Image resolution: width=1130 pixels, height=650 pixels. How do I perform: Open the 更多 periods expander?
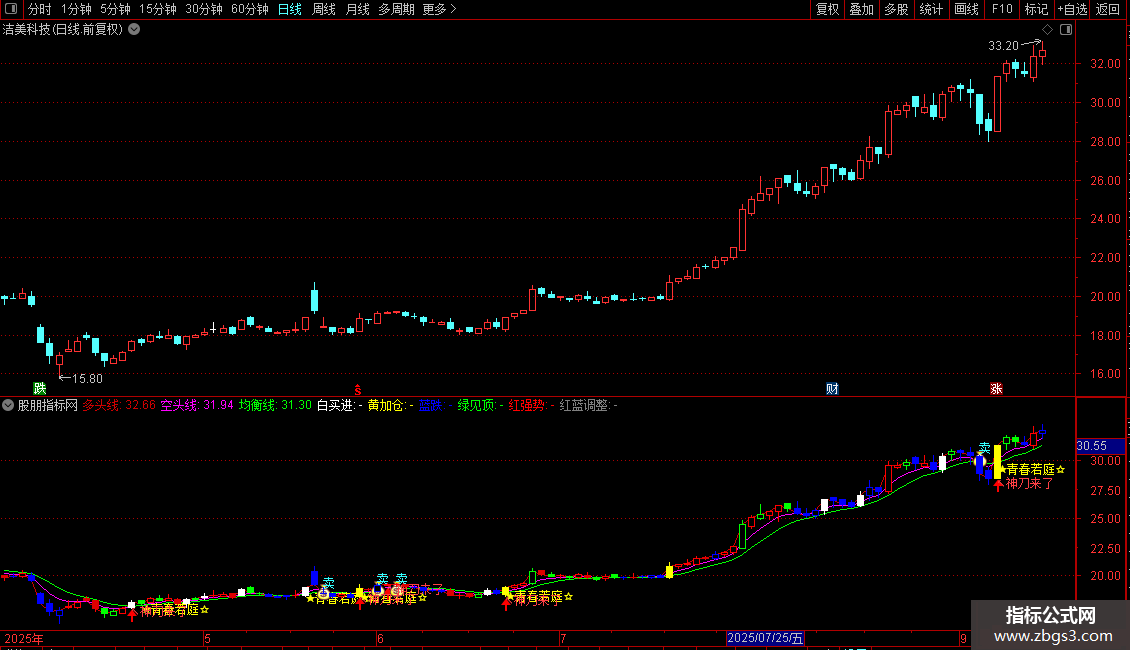pos(439,9)
